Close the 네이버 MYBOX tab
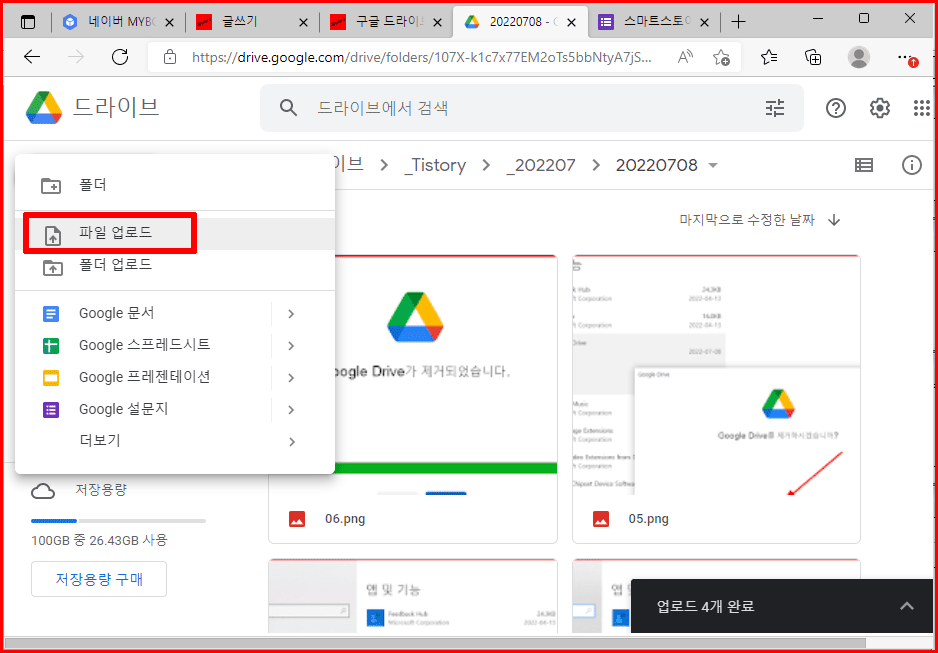The image size is (938, 653). tap(169, 23)
